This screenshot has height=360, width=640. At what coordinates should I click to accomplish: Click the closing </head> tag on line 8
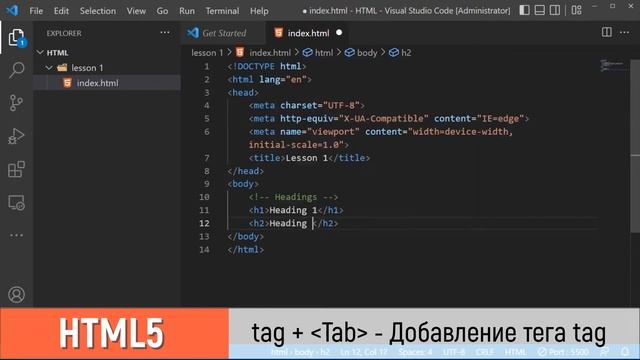[x=246, y=171]
